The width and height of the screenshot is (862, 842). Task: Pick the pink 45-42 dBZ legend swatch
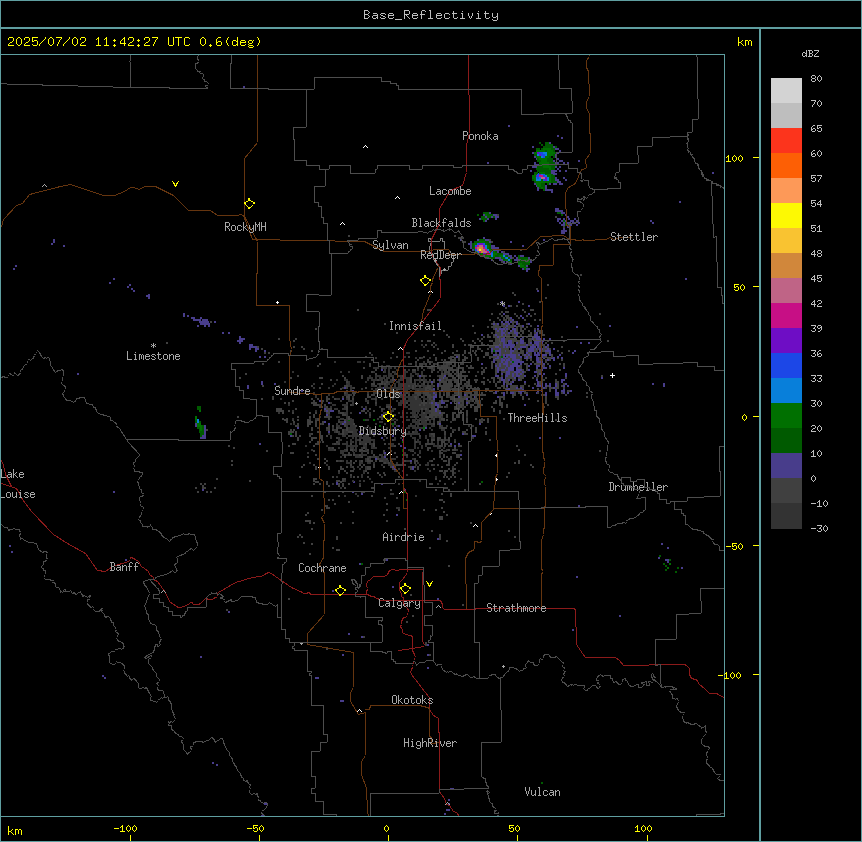tap(786, 291)
